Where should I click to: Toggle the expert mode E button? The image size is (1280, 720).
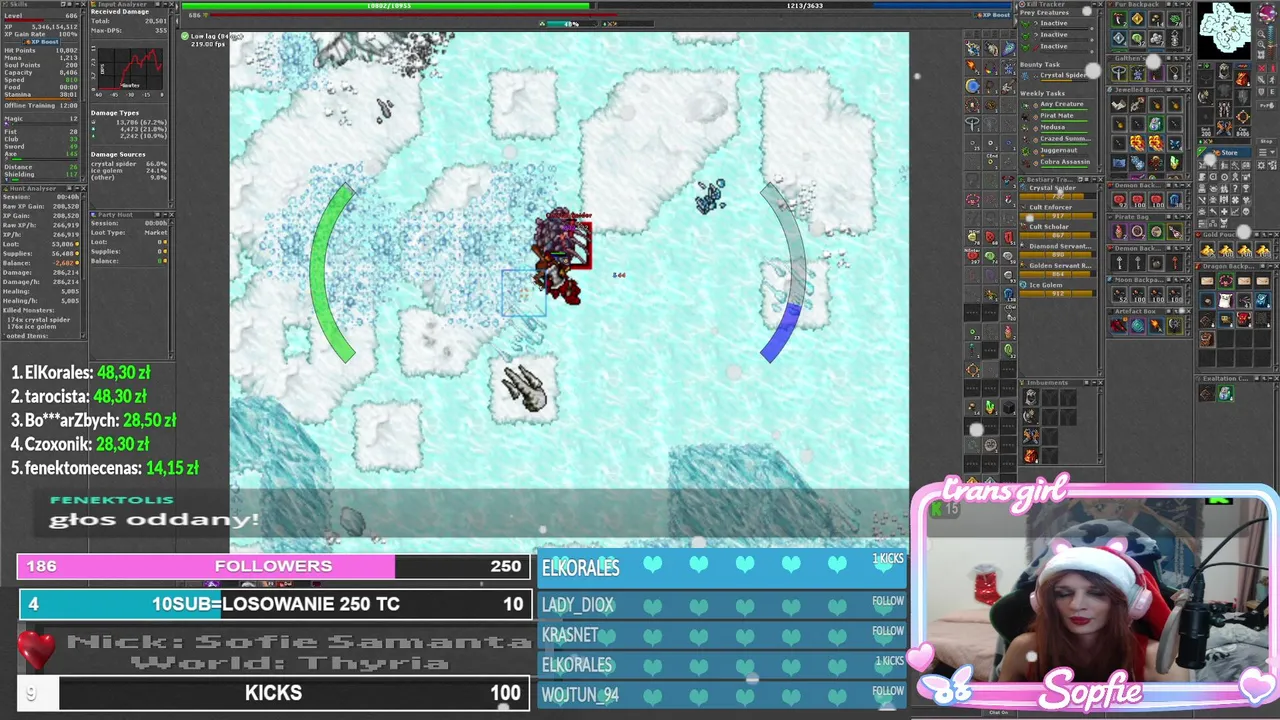tap(1272, 92)
